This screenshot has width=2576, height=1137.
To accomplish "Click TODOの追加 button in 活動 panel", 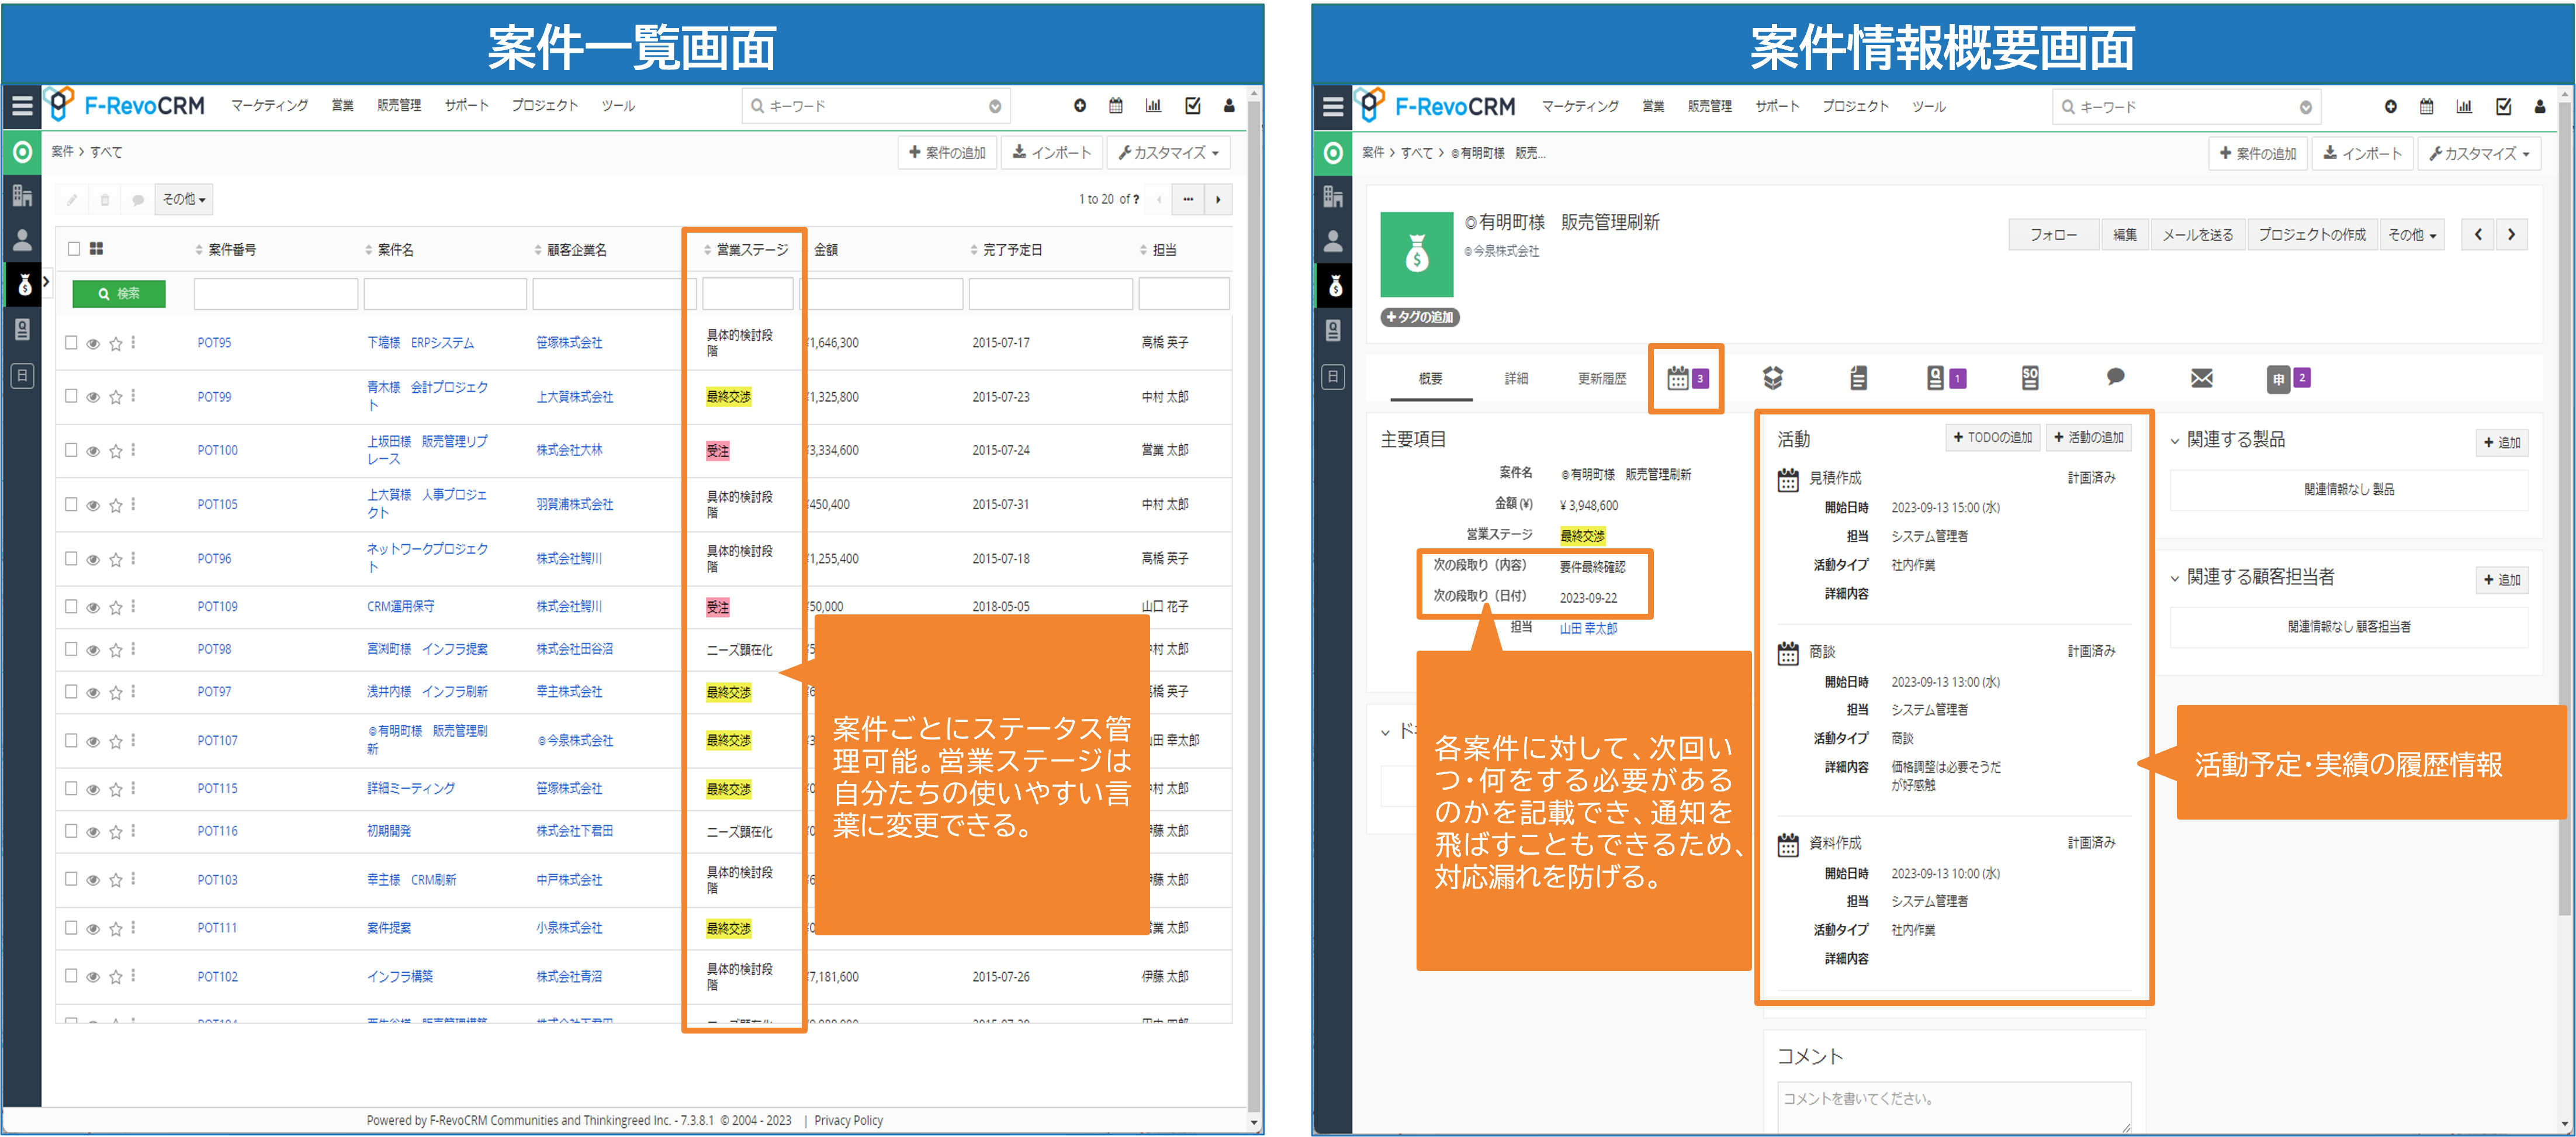I will coord(1993,437).
